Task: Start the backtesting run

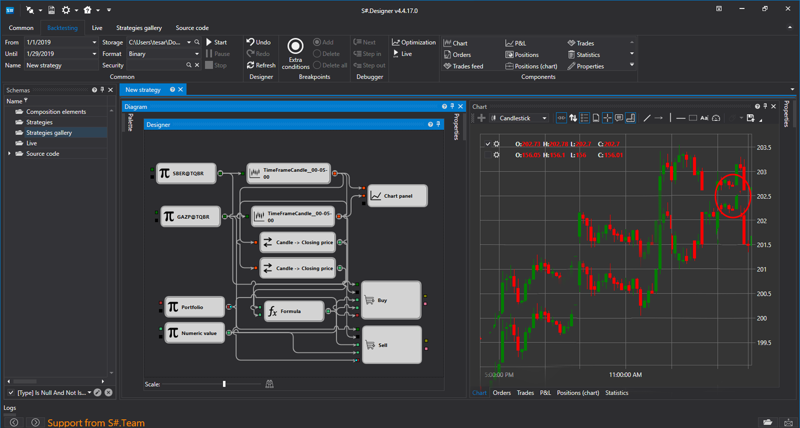Action: click(x=216, y=43)
